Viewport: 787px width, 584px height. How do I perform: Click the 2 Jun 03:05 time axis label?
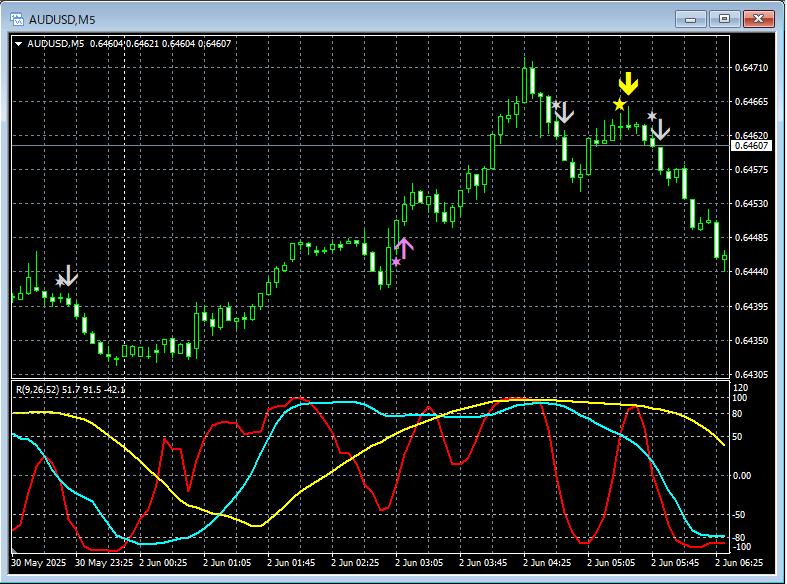(x=417, y=563)
